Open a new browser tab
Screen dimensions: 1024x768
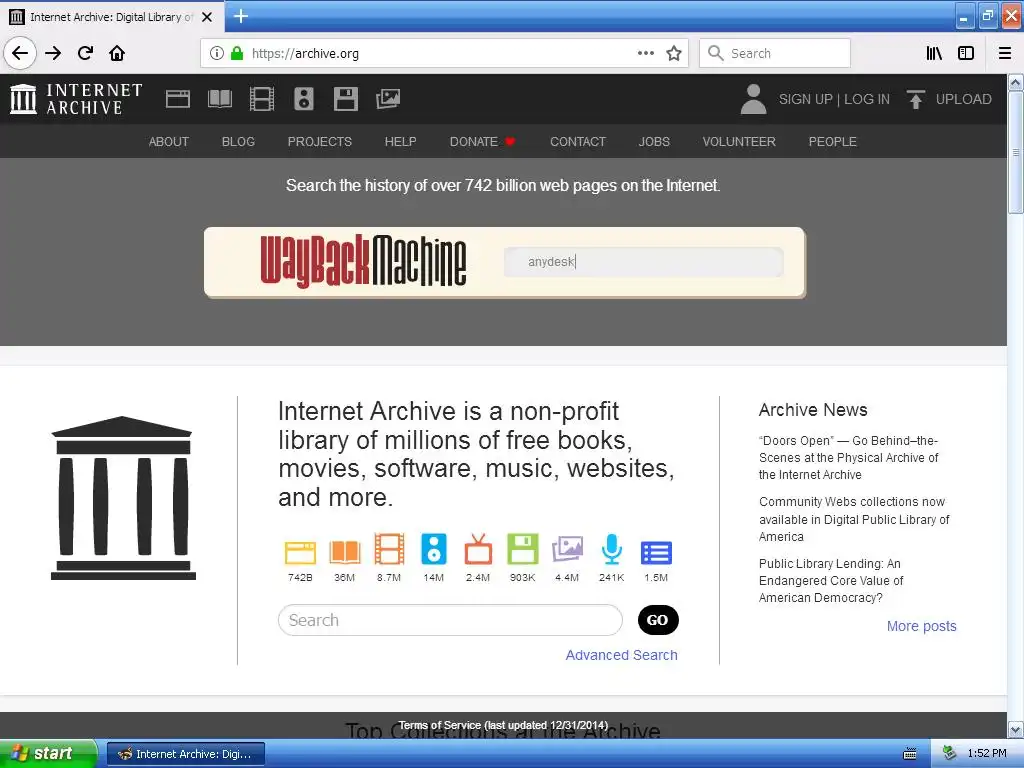[241, 16]
